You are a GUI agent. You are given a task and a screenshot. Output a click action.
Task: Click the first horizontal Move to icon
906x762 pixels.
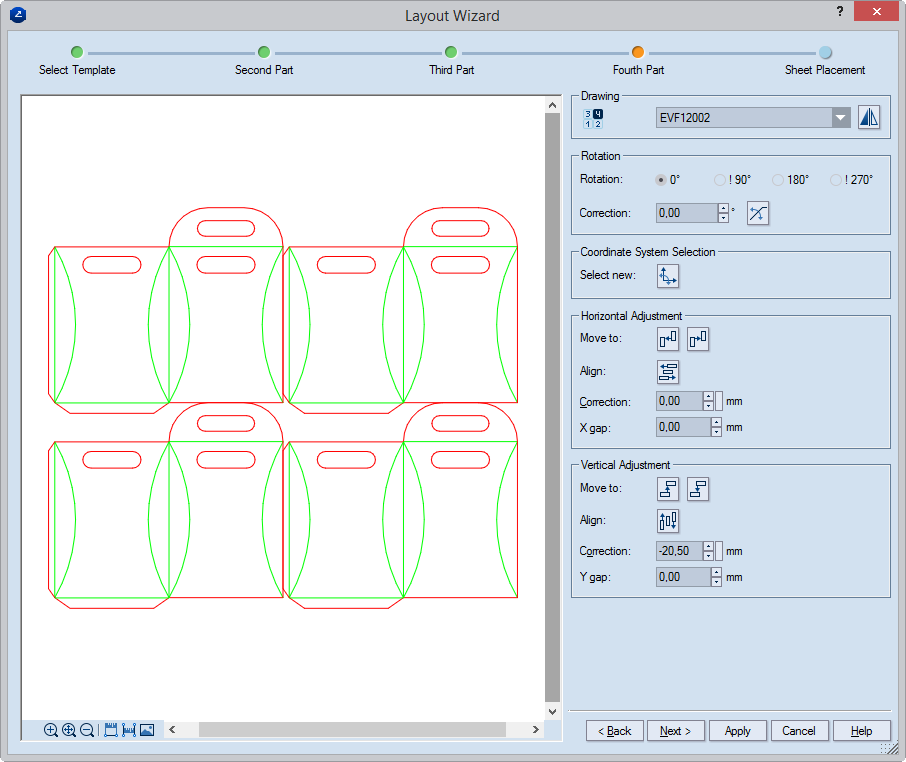click(x=668, y=339)
